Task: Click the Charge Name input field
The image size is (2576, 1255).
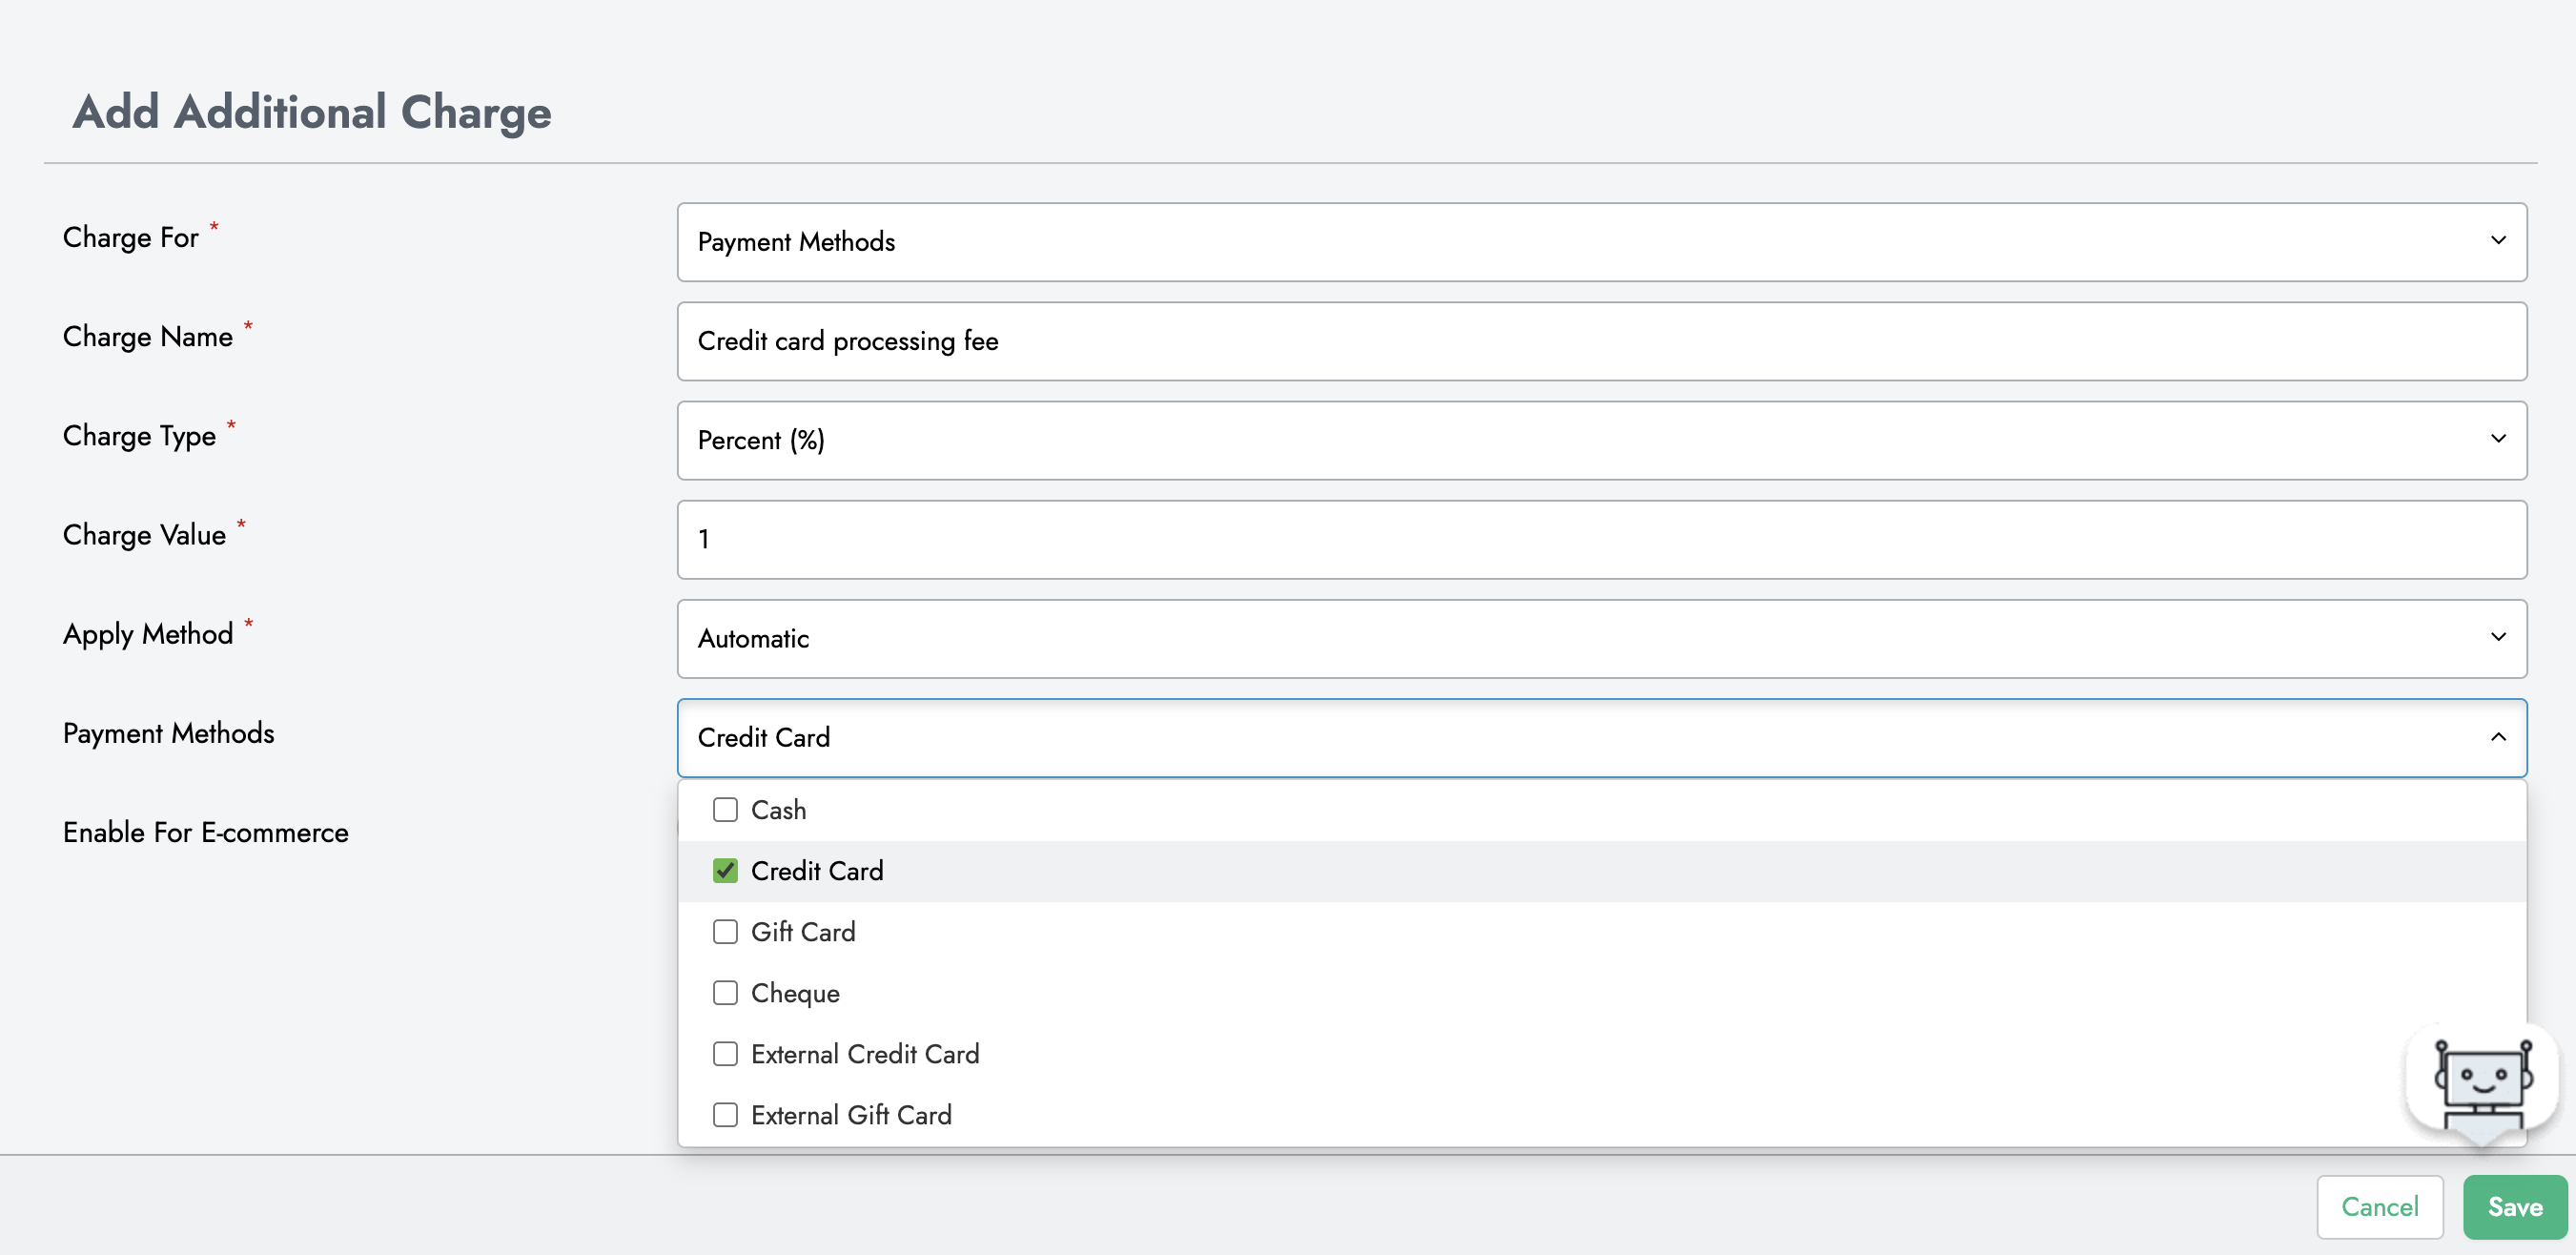Action: (1600, 341)
